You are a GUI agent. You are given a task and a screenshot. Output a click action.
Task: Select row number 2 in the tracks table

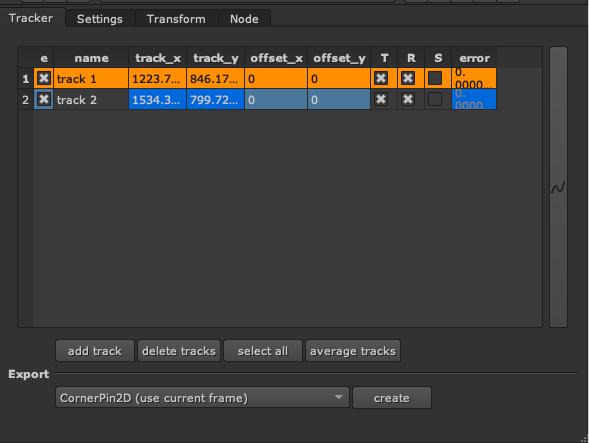[26, 100]
